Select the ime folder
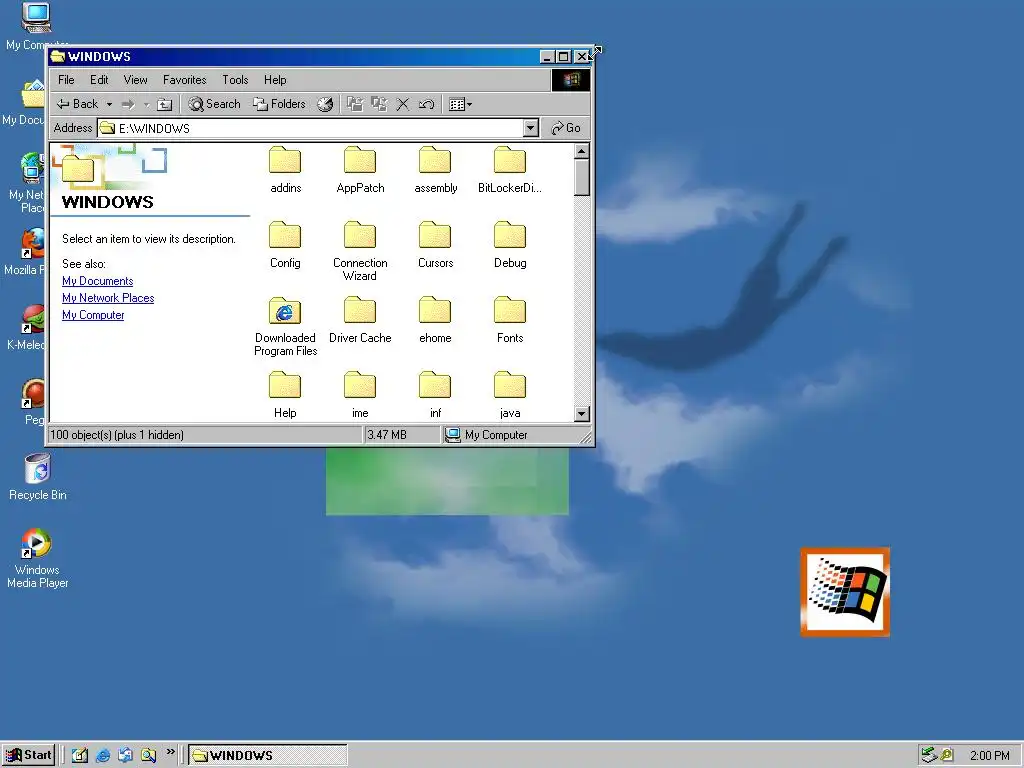 point(360,395)
